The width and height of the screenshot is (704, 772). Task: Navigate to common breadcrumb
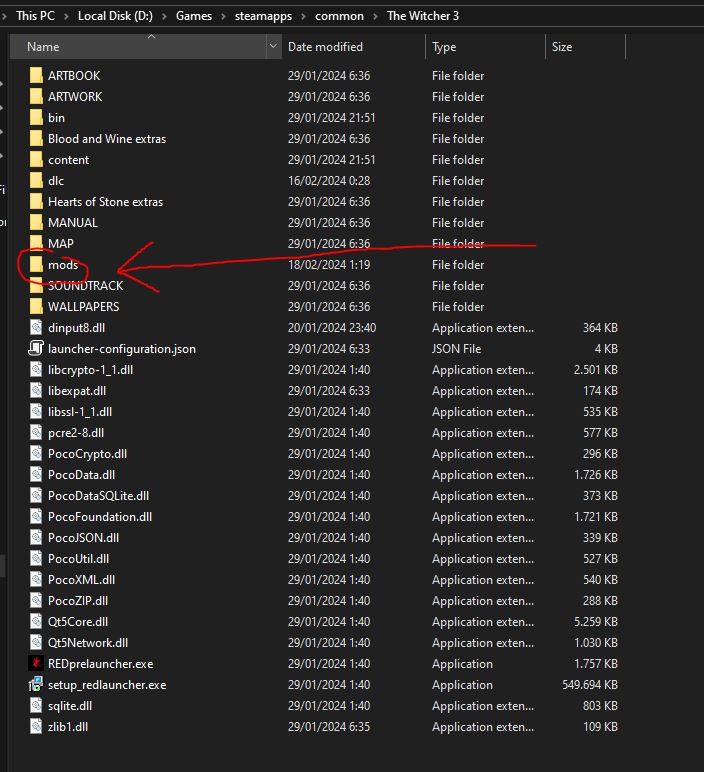pyautogui.click(x=339, y=16)
